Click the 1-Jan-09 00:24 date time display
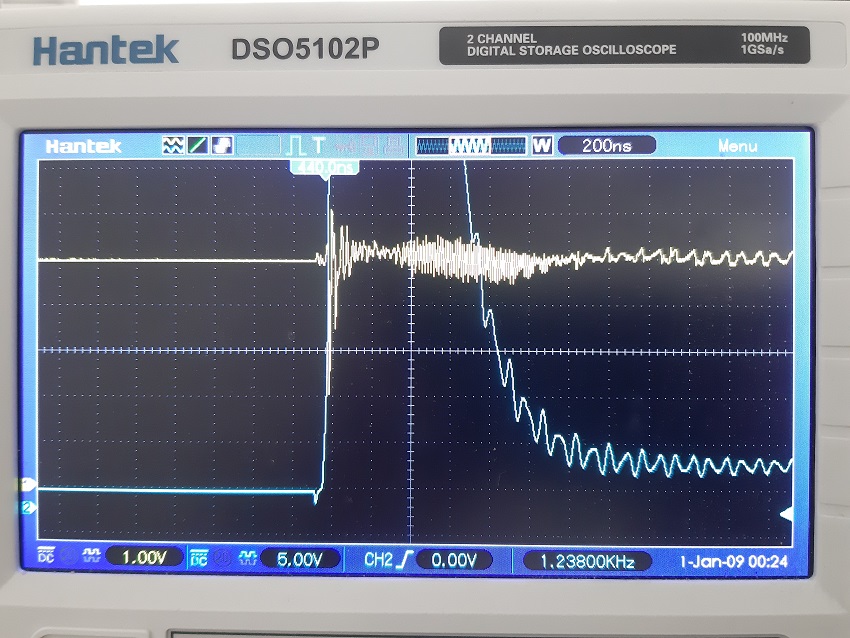850x638 pixels. pyautogui.click(x=733, y=562)
